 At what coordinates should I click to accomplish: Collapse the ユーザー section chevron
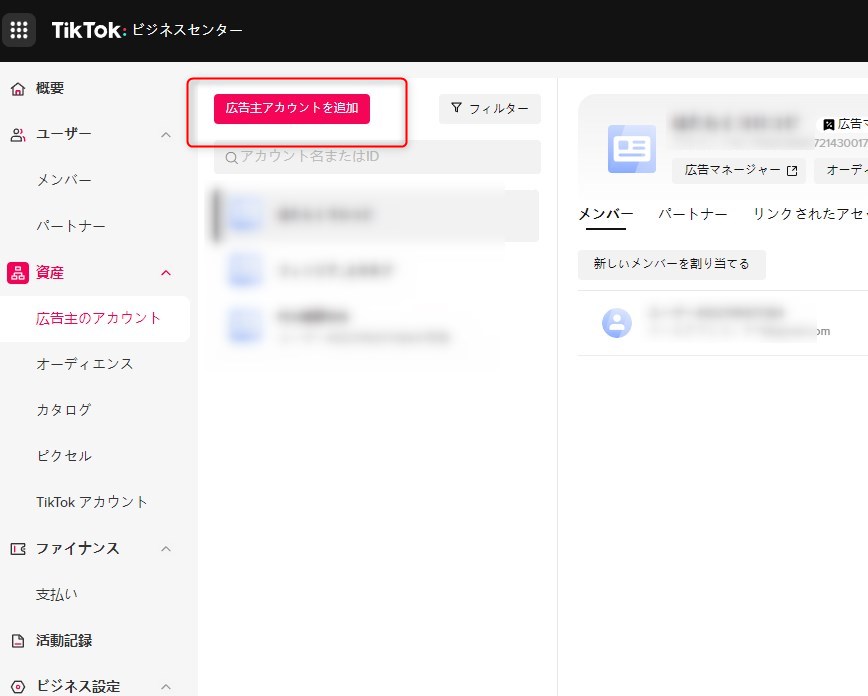[x=166, y=135]
